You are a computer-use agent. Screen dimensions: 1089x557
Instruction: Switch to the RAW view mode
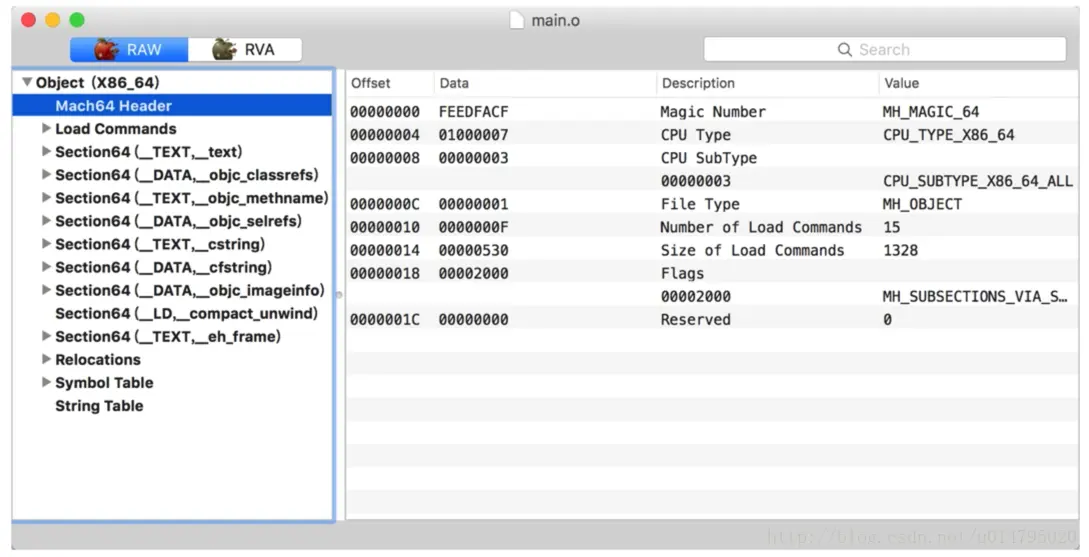(x=129, y=49)
